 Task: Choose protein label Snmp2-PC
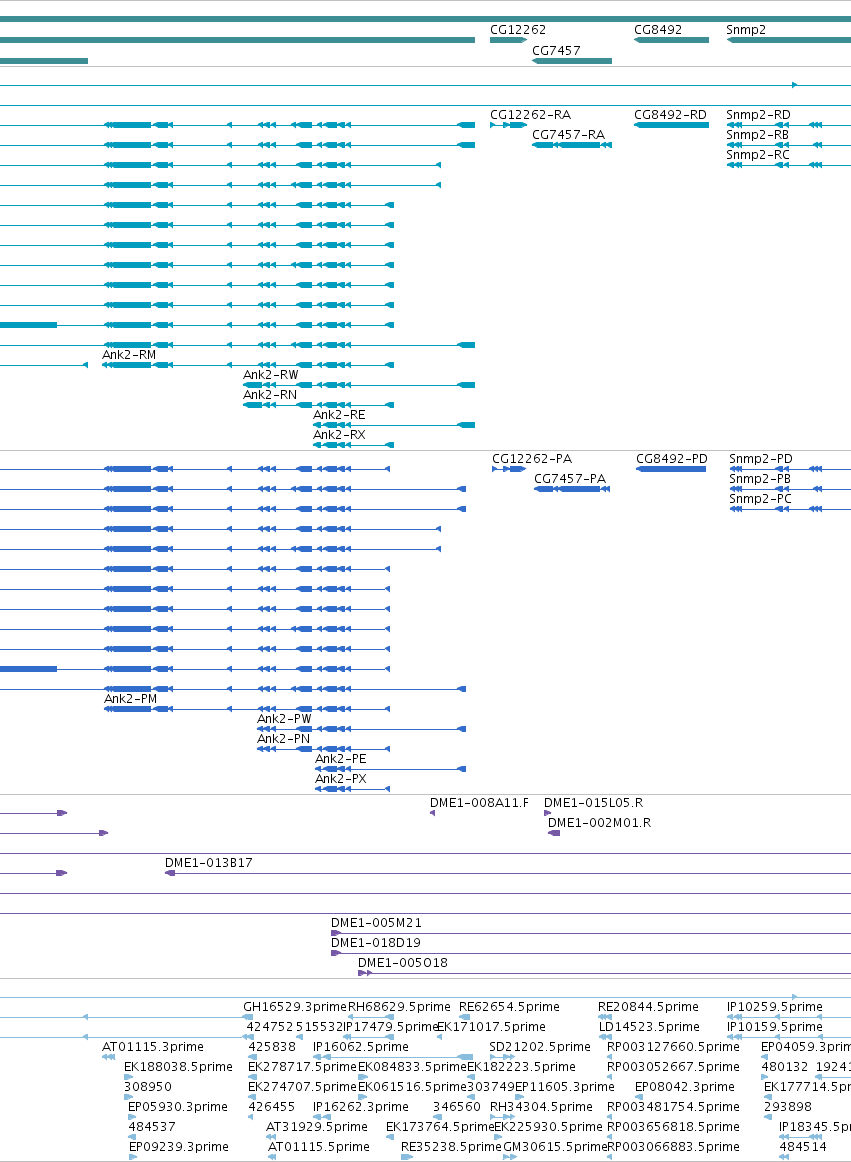pos(760,499)
